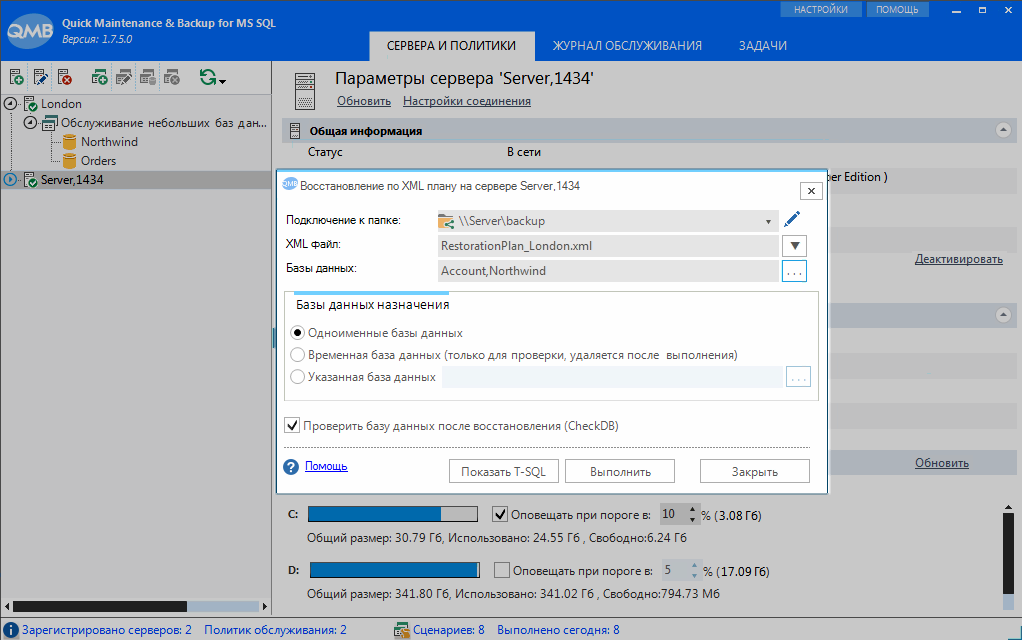1022x640 pixels.
Task: Click the shared folder icon in Подключение field
Action: click(x=446, y=221)
